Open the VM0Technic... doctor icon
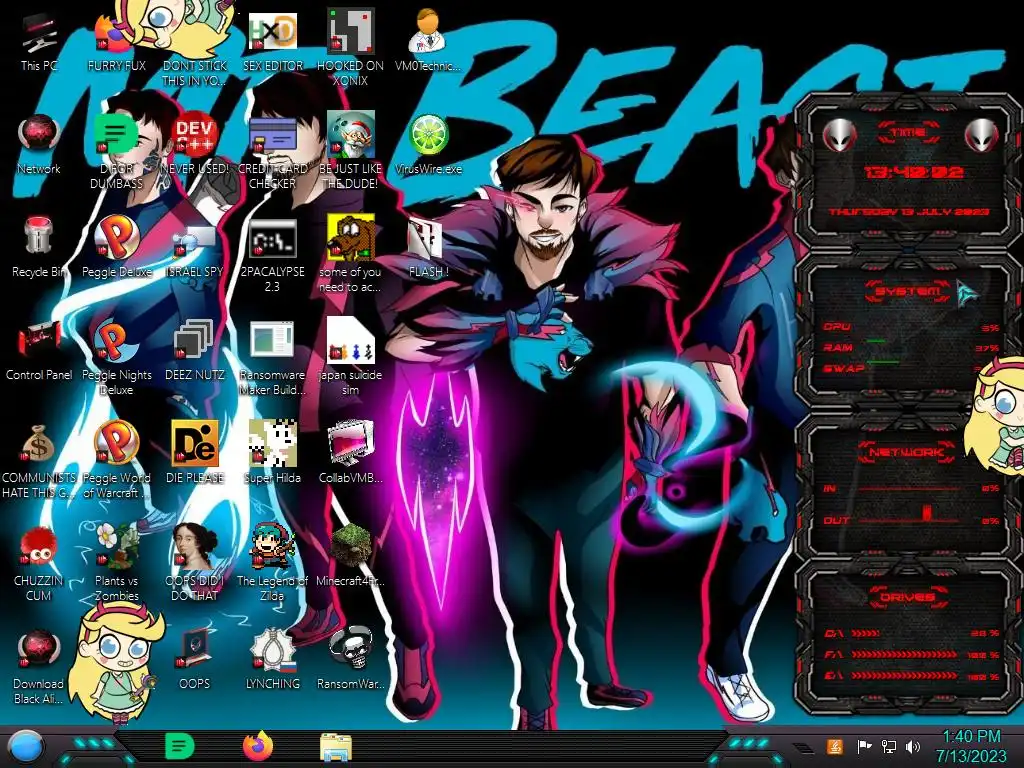The width and height of the screenshot is (1024, 768). tap(428, 39)
